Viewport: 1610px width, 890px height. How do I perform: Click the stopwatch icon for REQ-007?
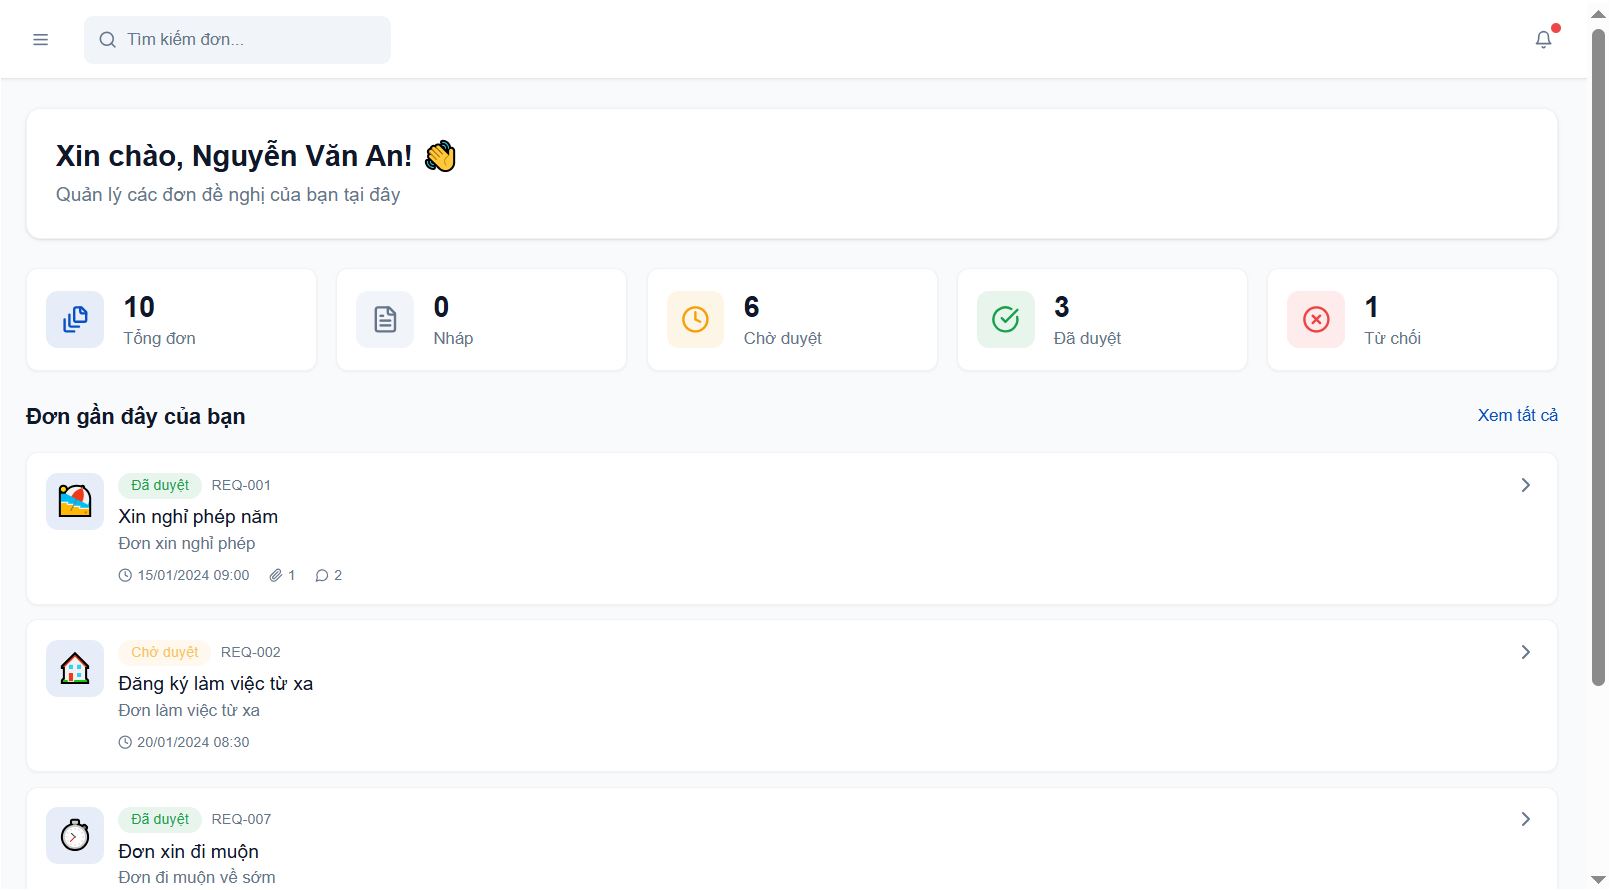pyautogui.click(x=75, y=835)
